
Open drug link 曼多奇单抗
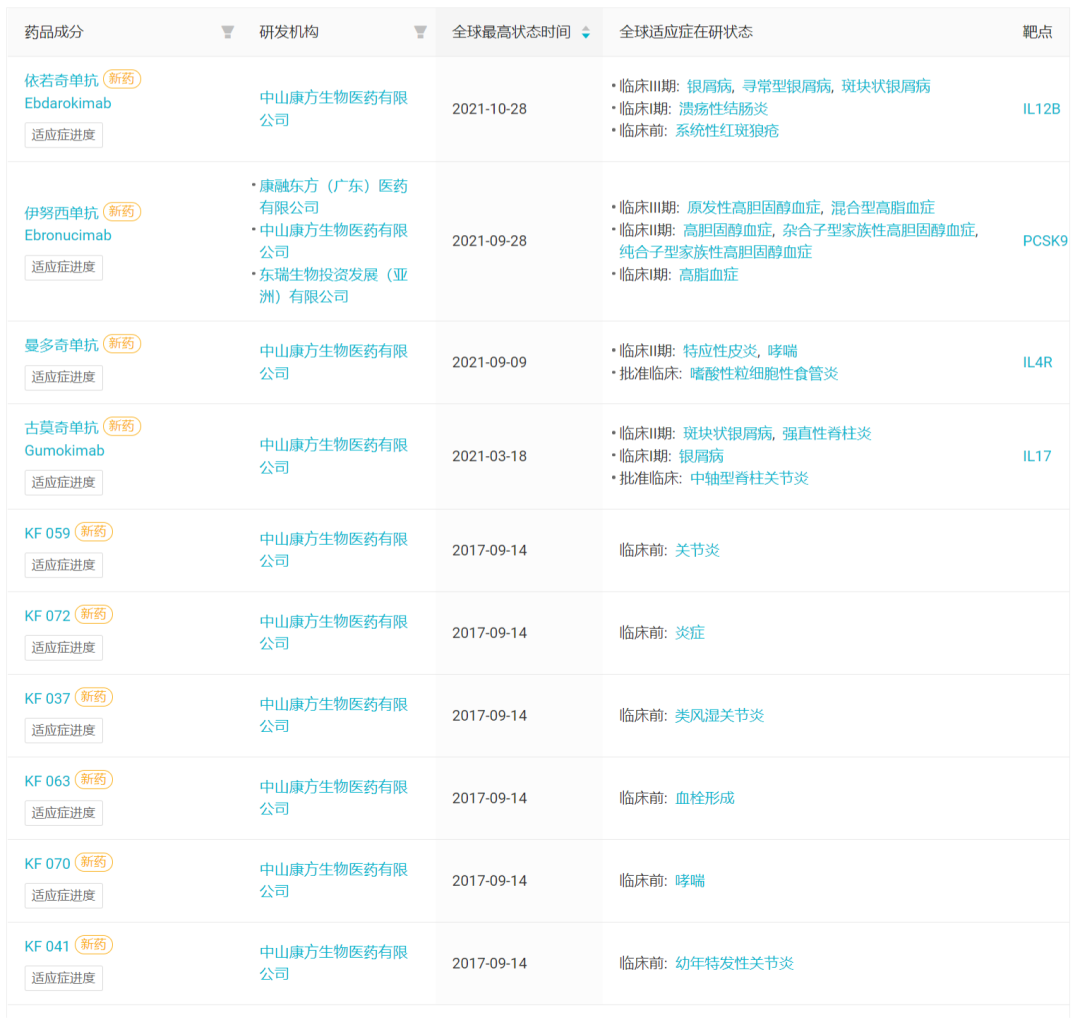pyautogui.click(x=61, y=345)
